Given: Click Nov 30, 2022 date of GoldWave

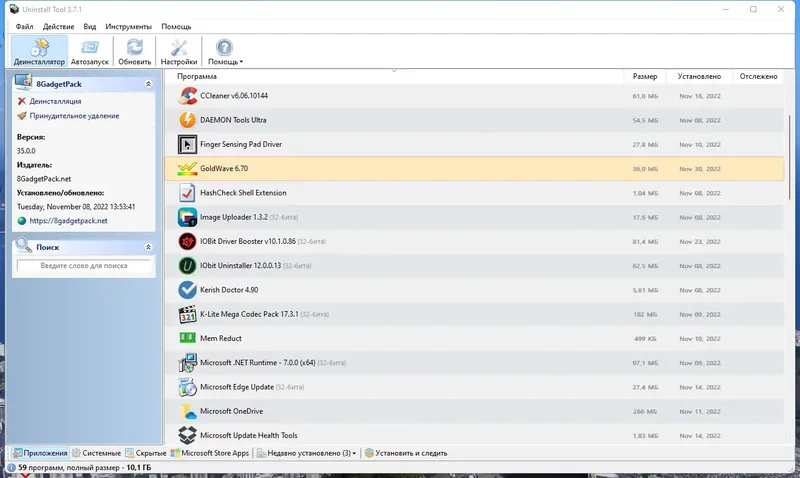Looking at the screenshot, I should coord(700,169).
